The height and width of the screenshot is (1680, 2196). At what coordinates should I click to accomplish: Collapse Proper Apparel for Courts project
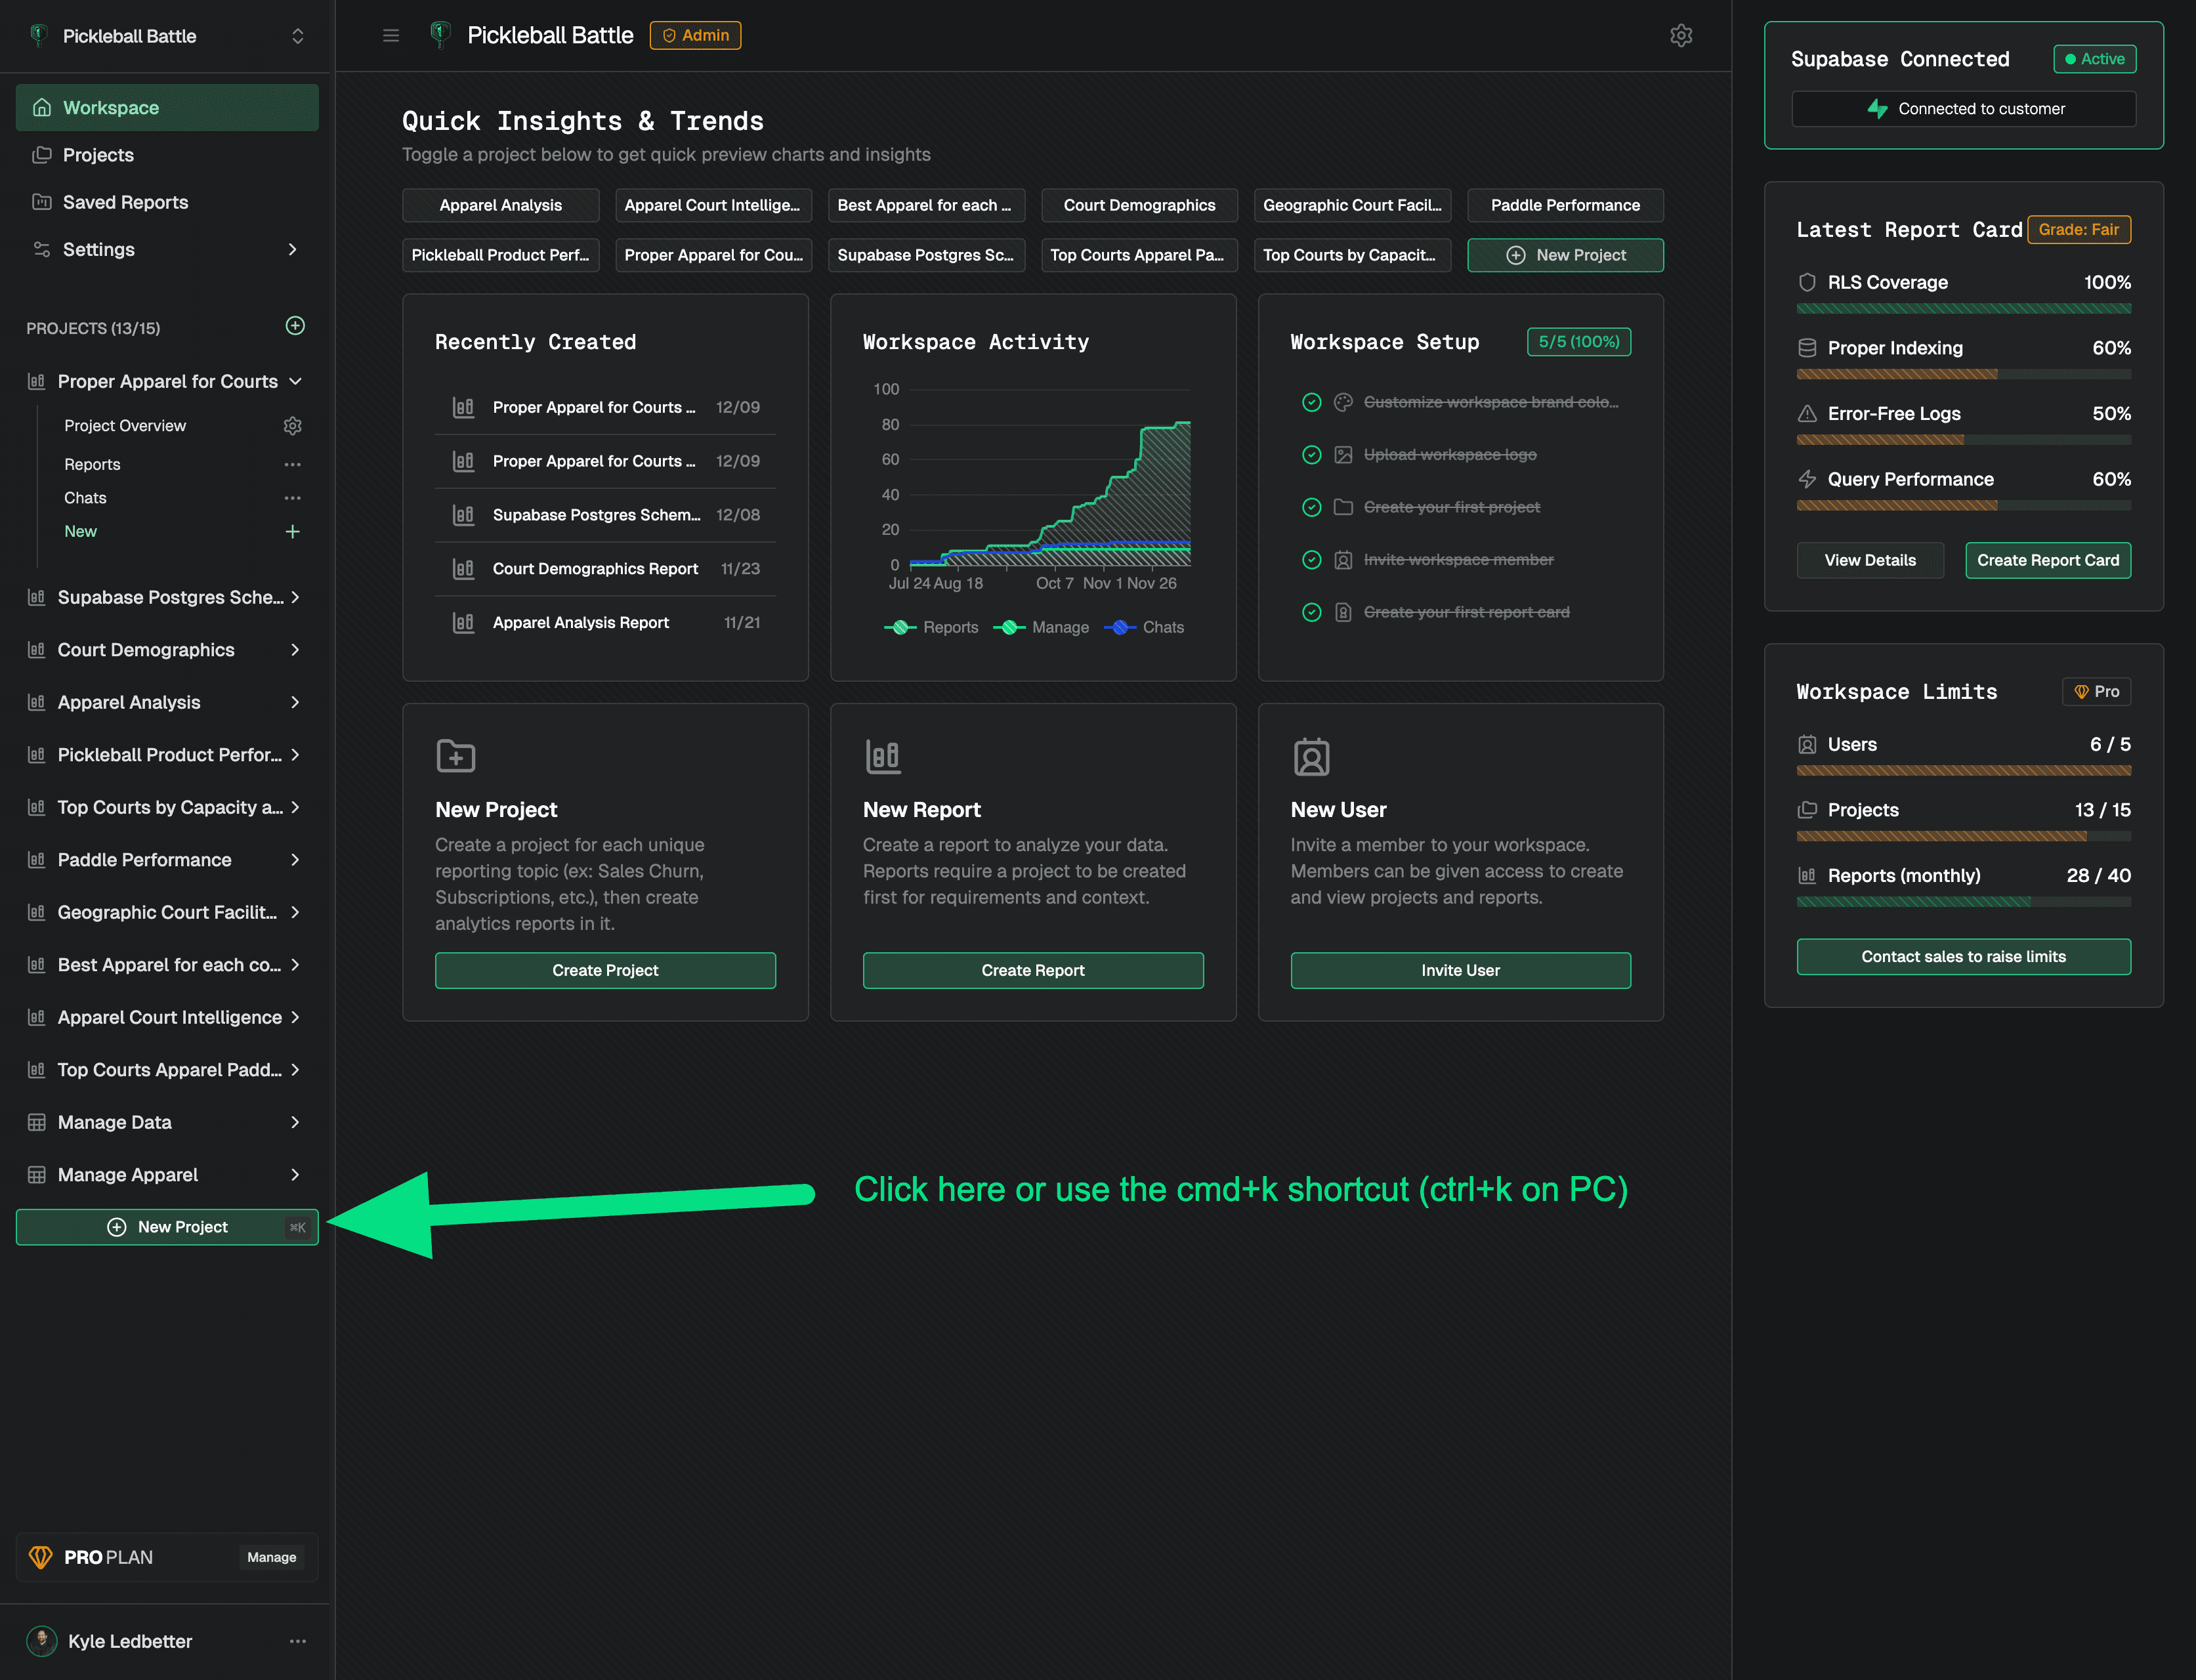(295, 382)
